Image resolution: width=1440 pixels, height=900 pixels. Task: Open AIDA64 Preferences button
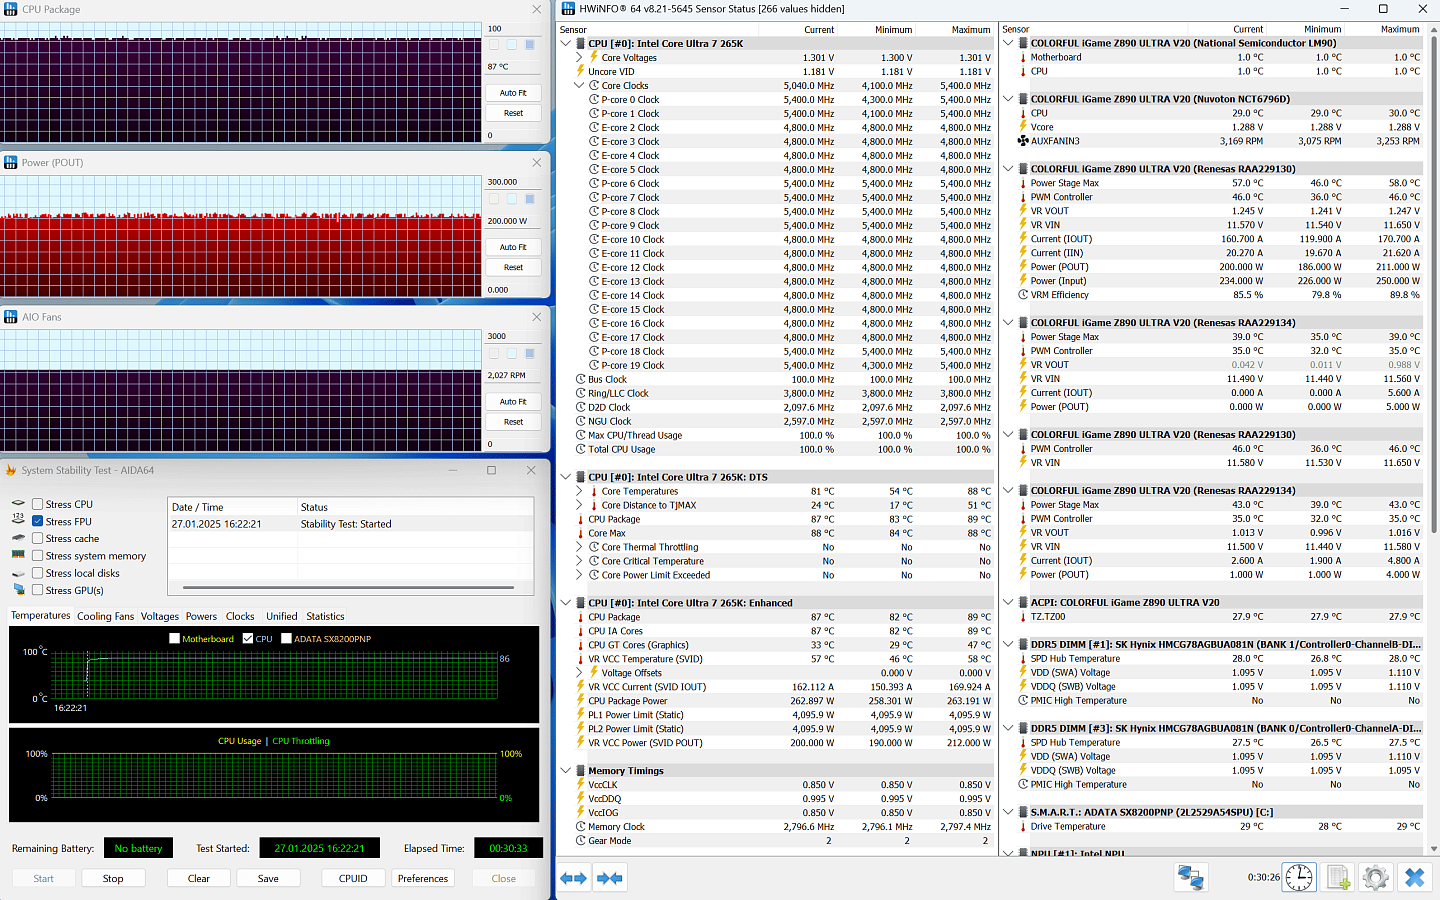click(x=423, y=878)
